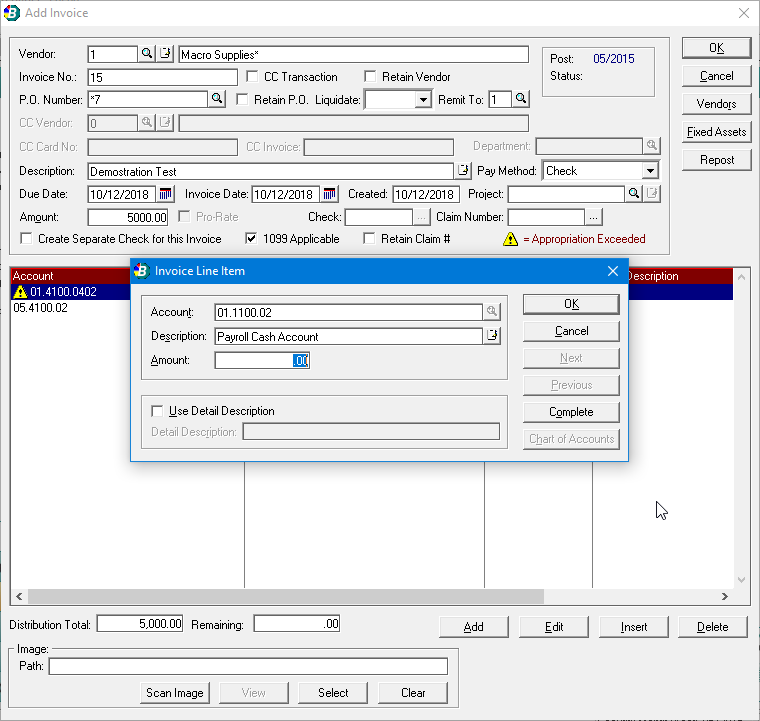Screen dimensions: 760x721
Task: Enable Retain Claim # checkbox
Action: coord(369,239)
